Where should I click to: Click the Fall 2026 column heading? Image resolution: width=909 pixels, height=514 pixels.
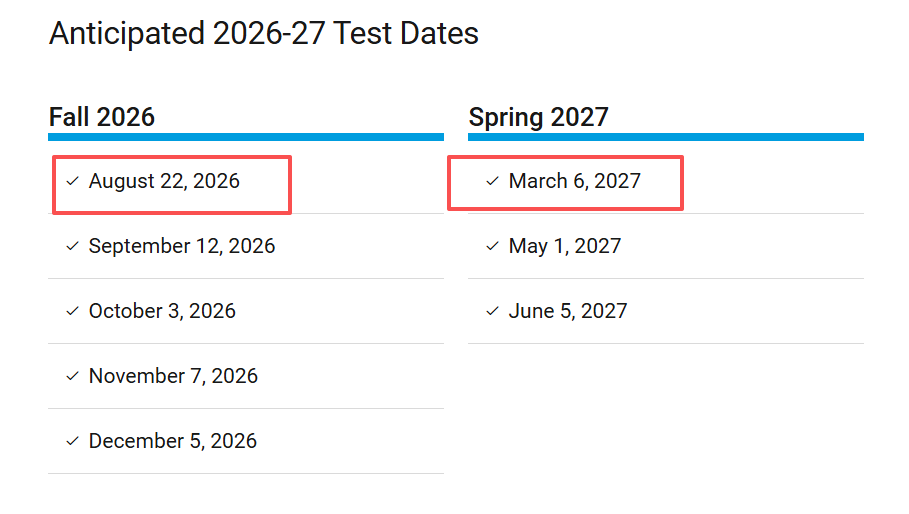click(x=102, y=117)
